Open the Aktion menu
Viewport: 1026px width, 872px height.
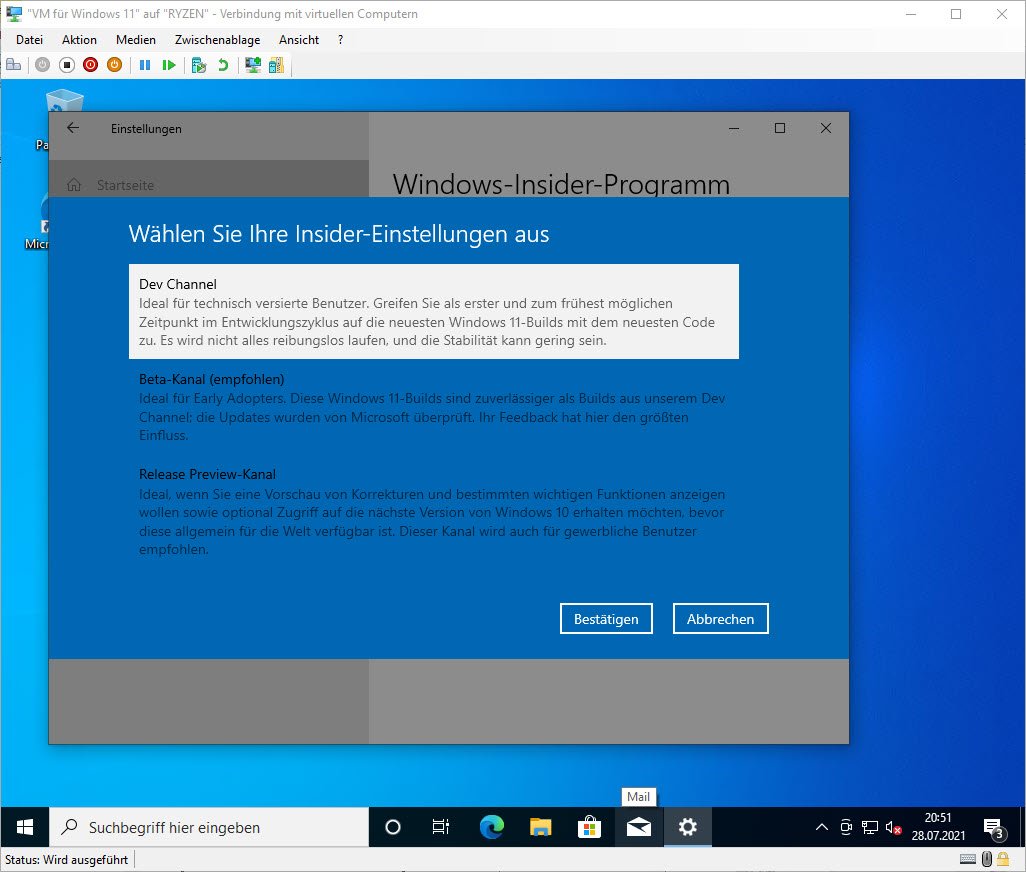79,40
